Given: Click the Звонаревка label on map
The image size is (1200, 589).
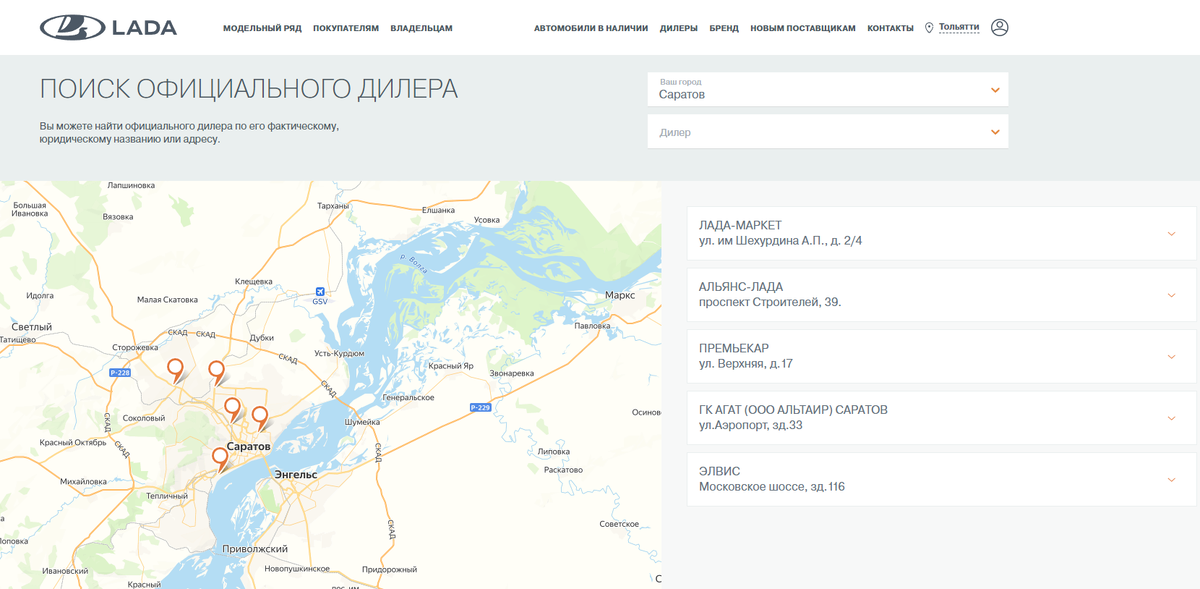Looking at the screenshot, I should point(514,373).
